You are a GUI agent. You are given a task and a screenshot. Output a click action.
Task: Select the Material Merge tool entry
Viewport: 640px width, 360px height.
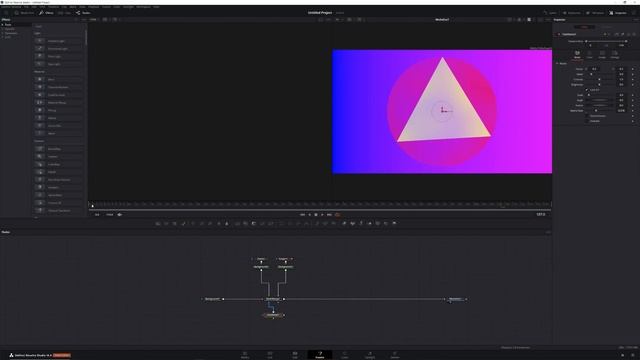coord(59,102)
